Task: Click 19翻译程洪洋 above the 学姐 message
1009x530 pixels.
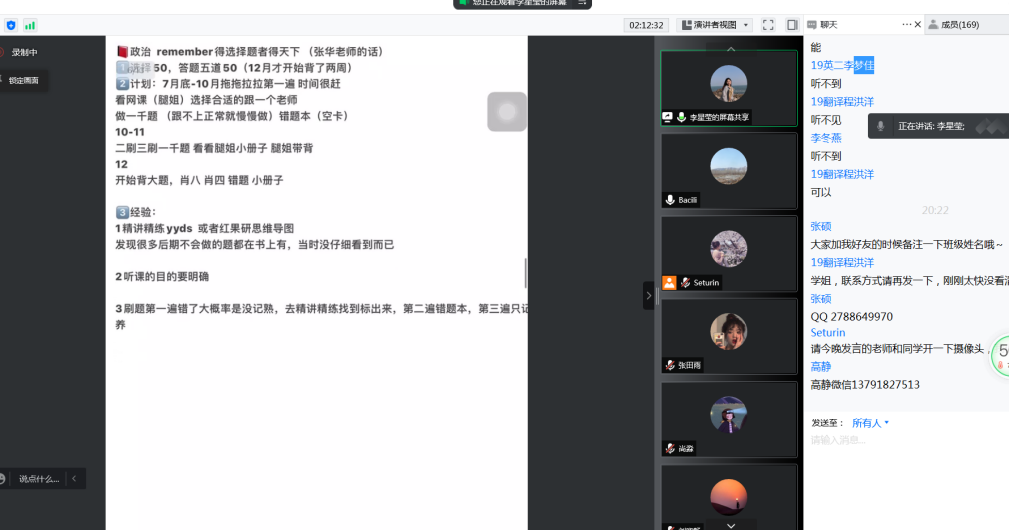Action: pos(842,262)
